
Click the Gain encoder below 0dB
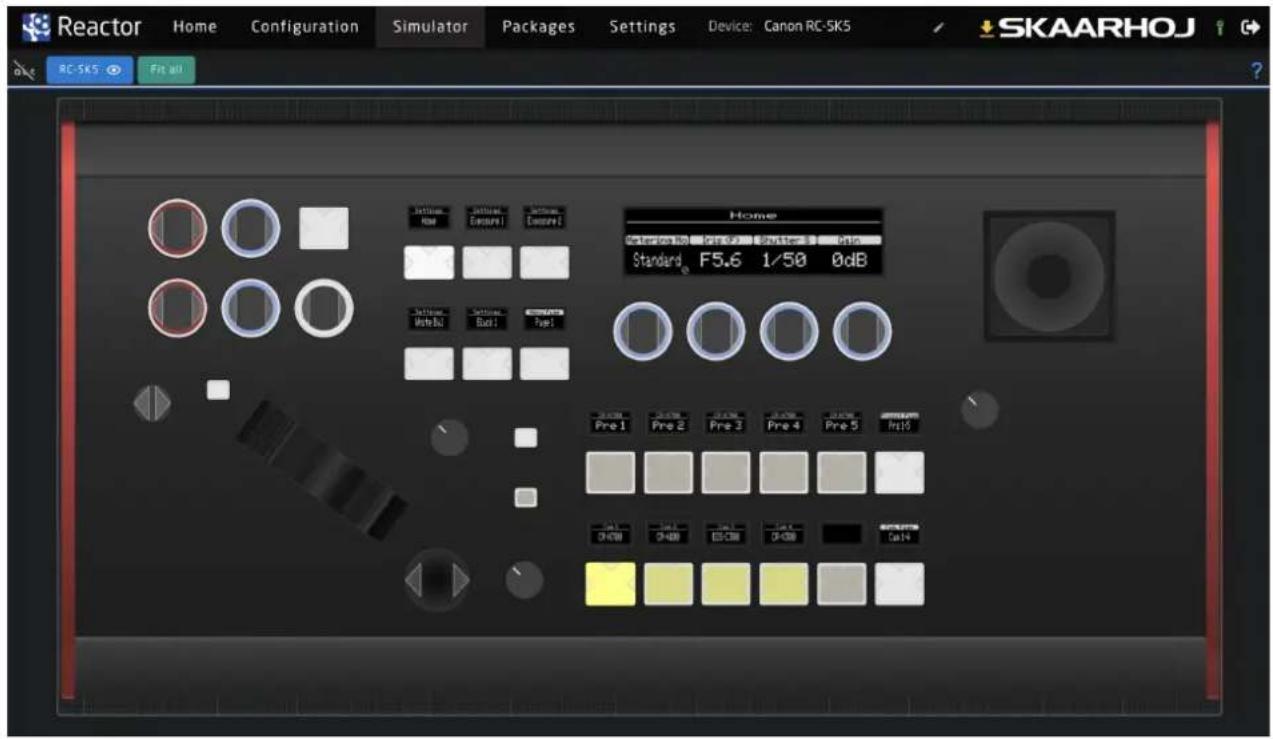tap(862, 331)
